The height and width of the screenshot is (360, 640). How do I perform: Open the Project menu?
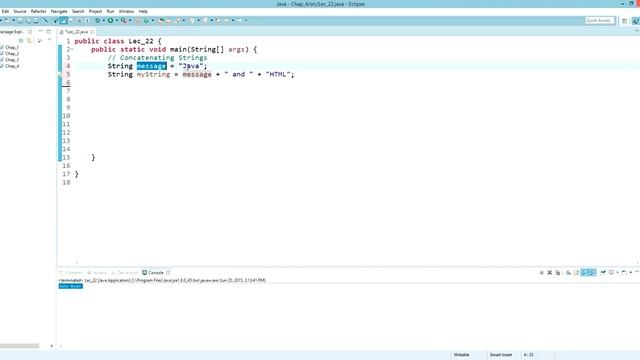[x=95, y=11]
